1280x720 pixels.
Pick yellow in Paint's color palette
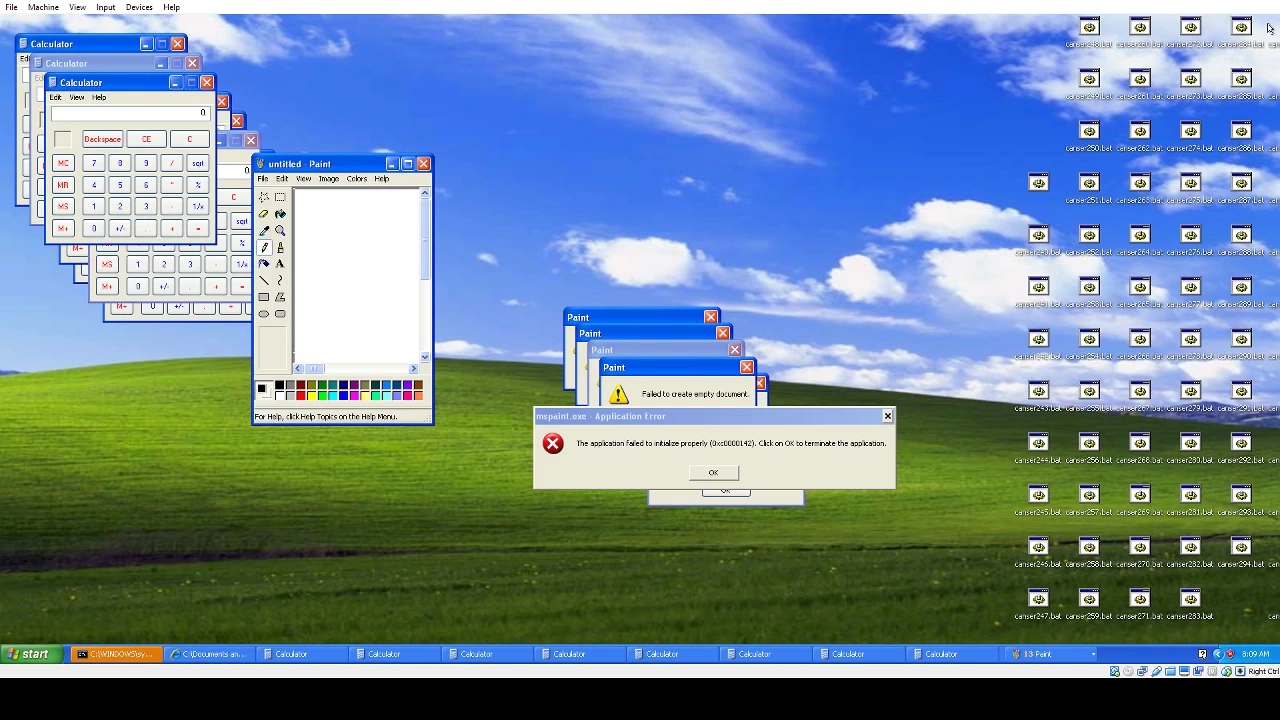312,395
